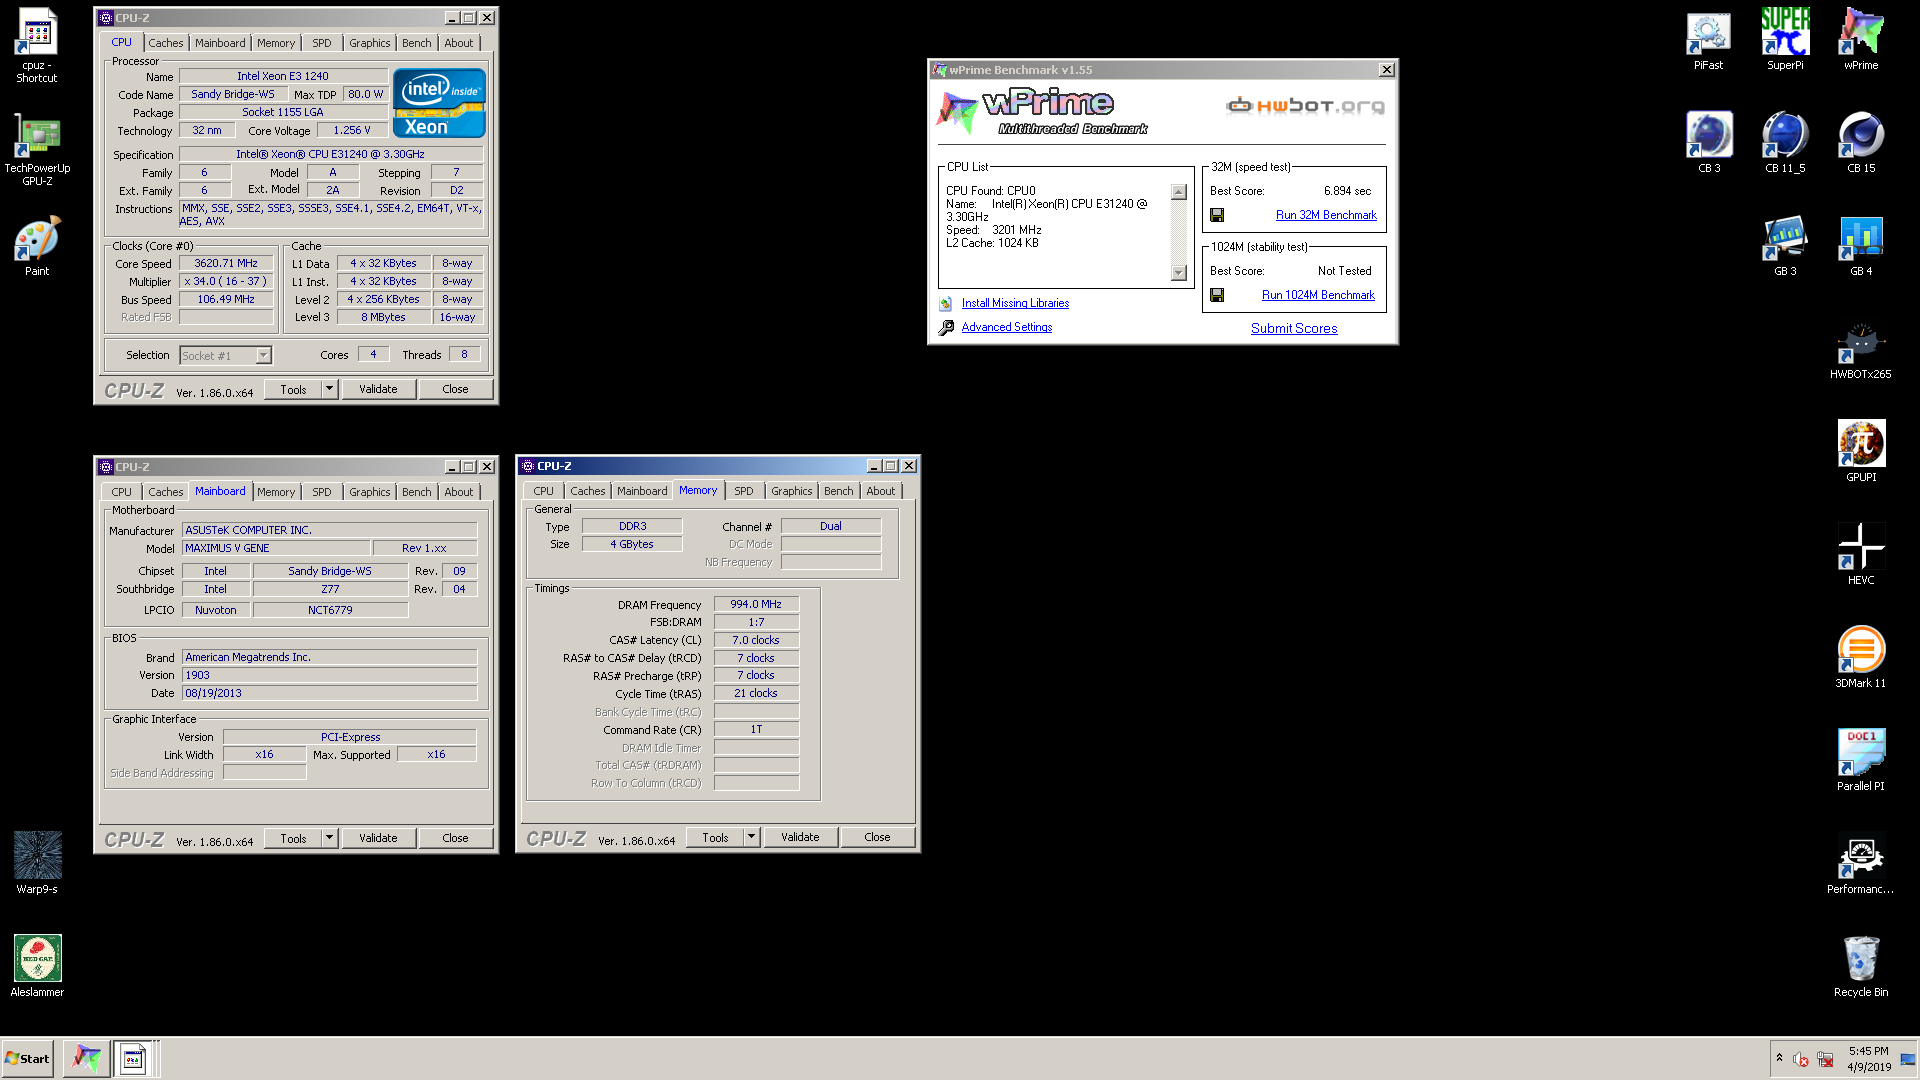Image resolution: width=1920 pixels, height=1080 pixels.
Task: Expand Tools arrow in Memory CPU-Z window
Action: click(751, 837)
